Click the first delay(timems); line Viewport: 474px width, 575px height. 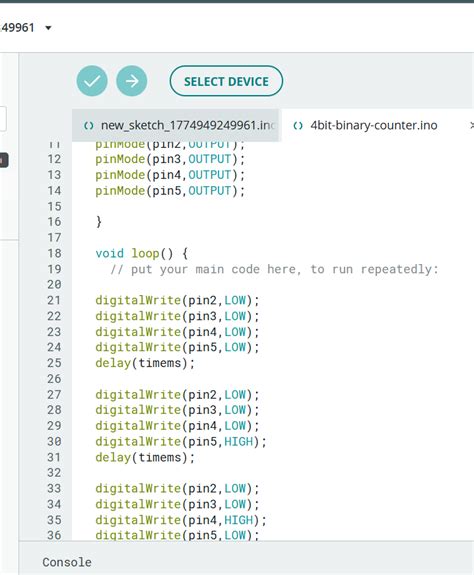(x=145, y=363)
